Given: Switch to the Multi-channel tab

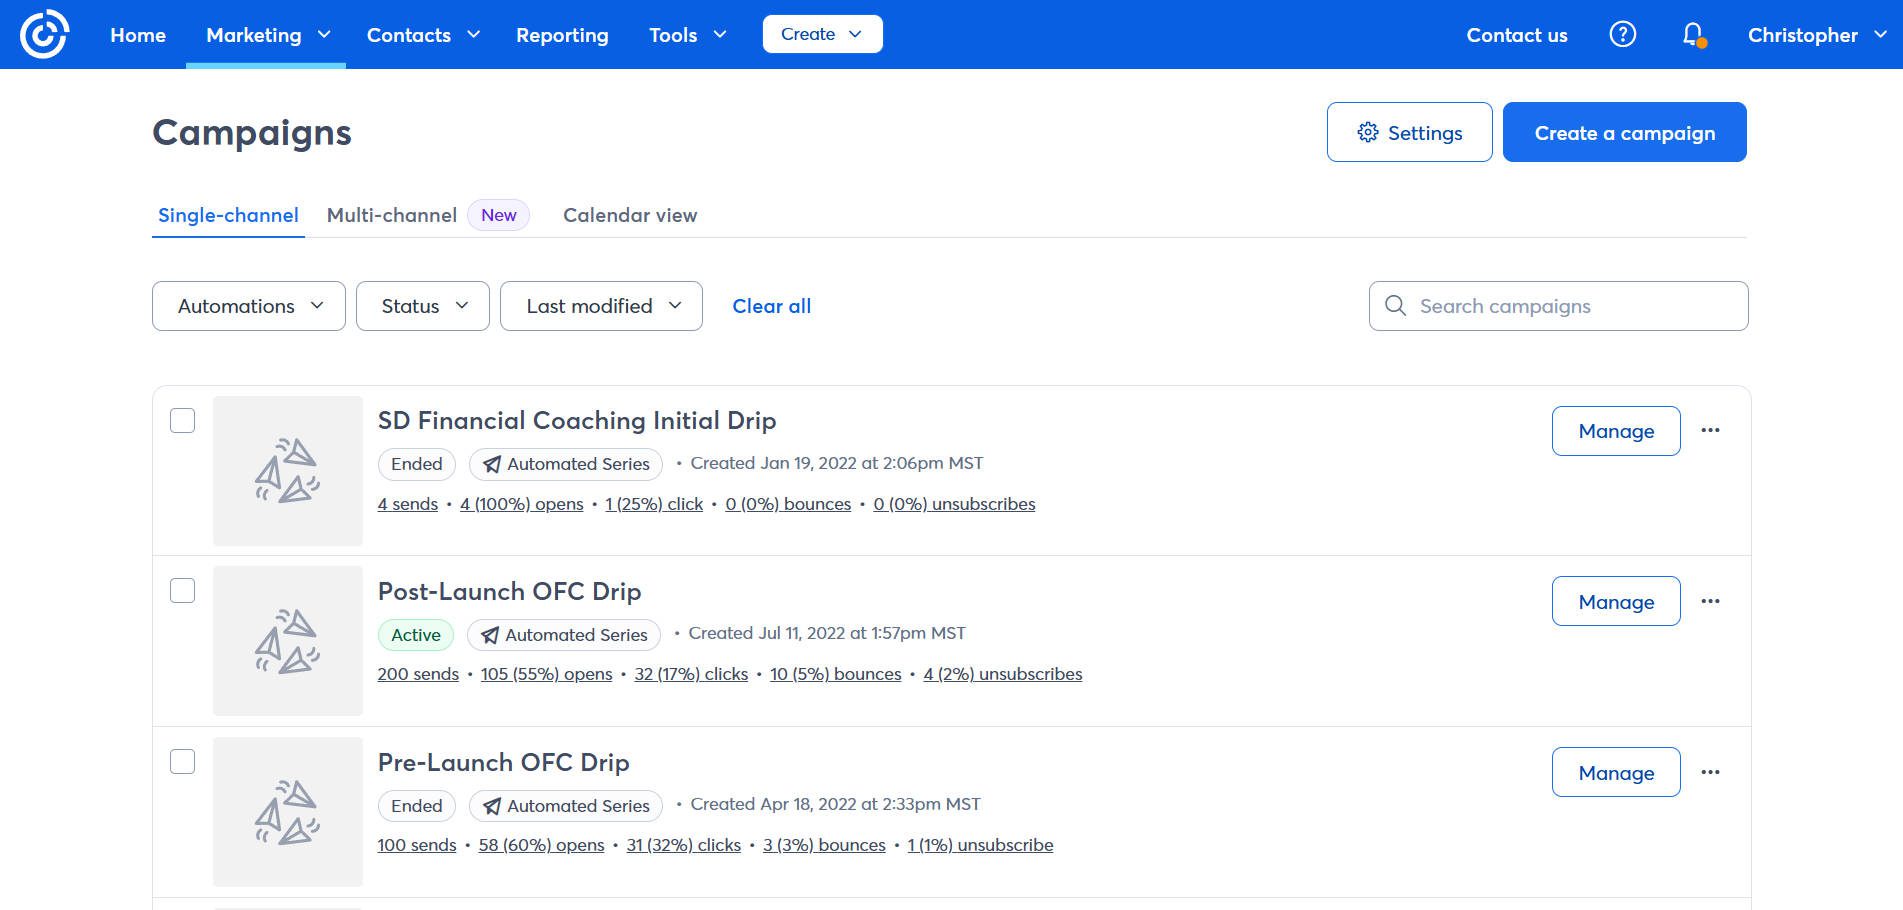Looking at the screenshot, I should [391, 215].
